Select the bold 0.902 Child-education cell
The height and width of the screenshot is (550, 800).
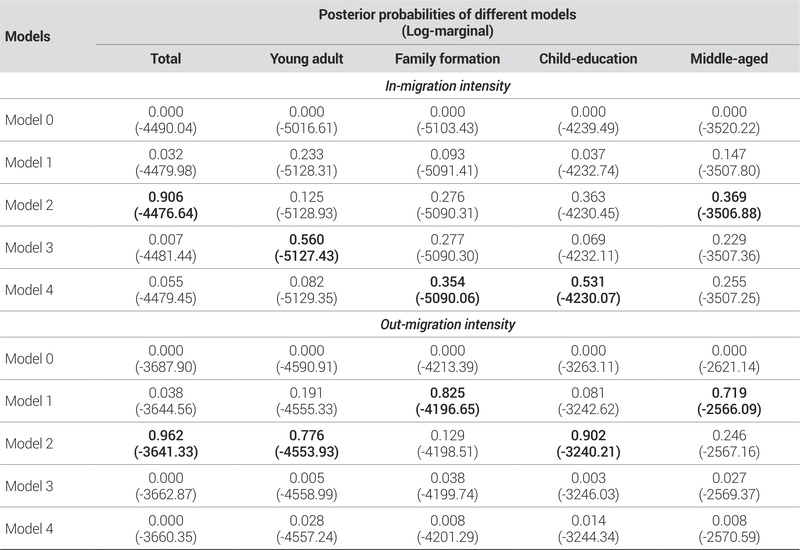click(x=588, y=436)
